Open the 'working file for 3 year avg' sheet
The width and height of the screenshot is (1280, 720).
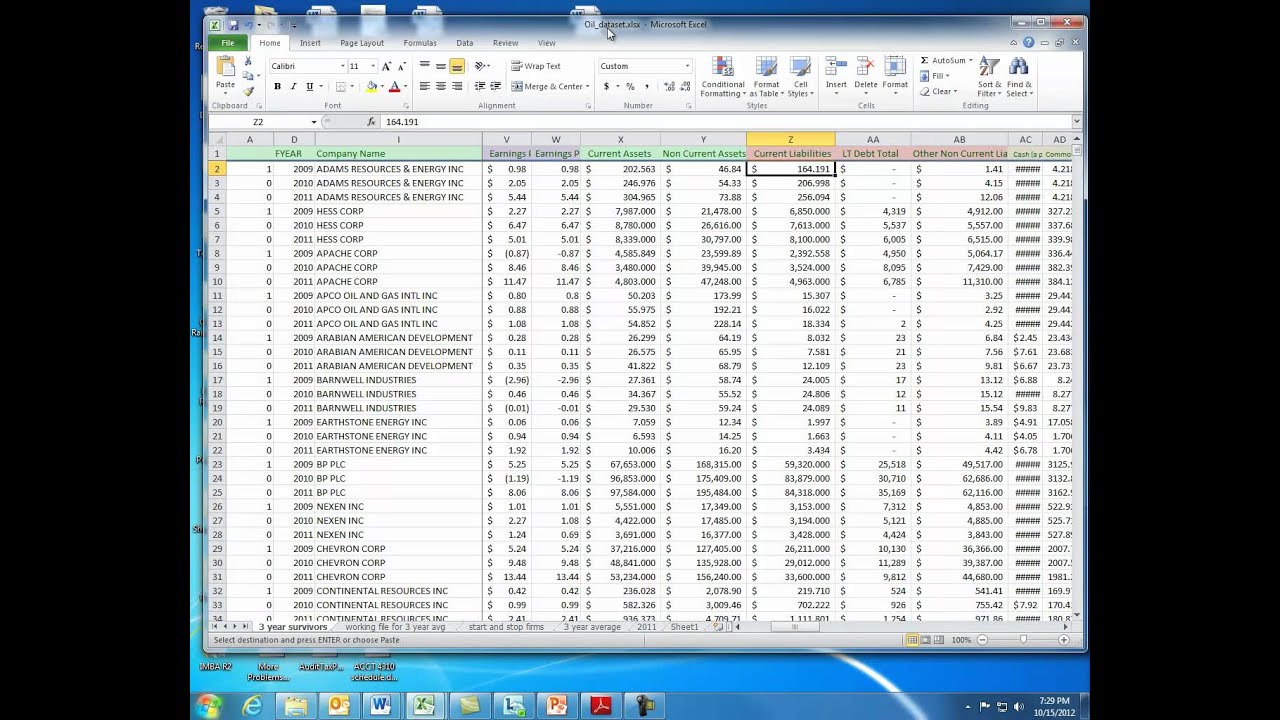(395, 627)
